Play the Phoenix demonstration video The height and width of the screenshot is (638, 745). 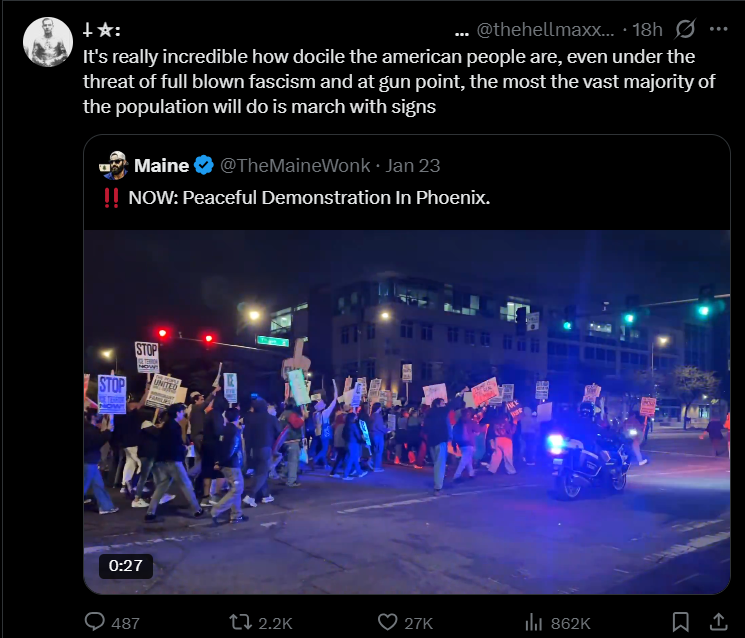(x=407, y=412)
